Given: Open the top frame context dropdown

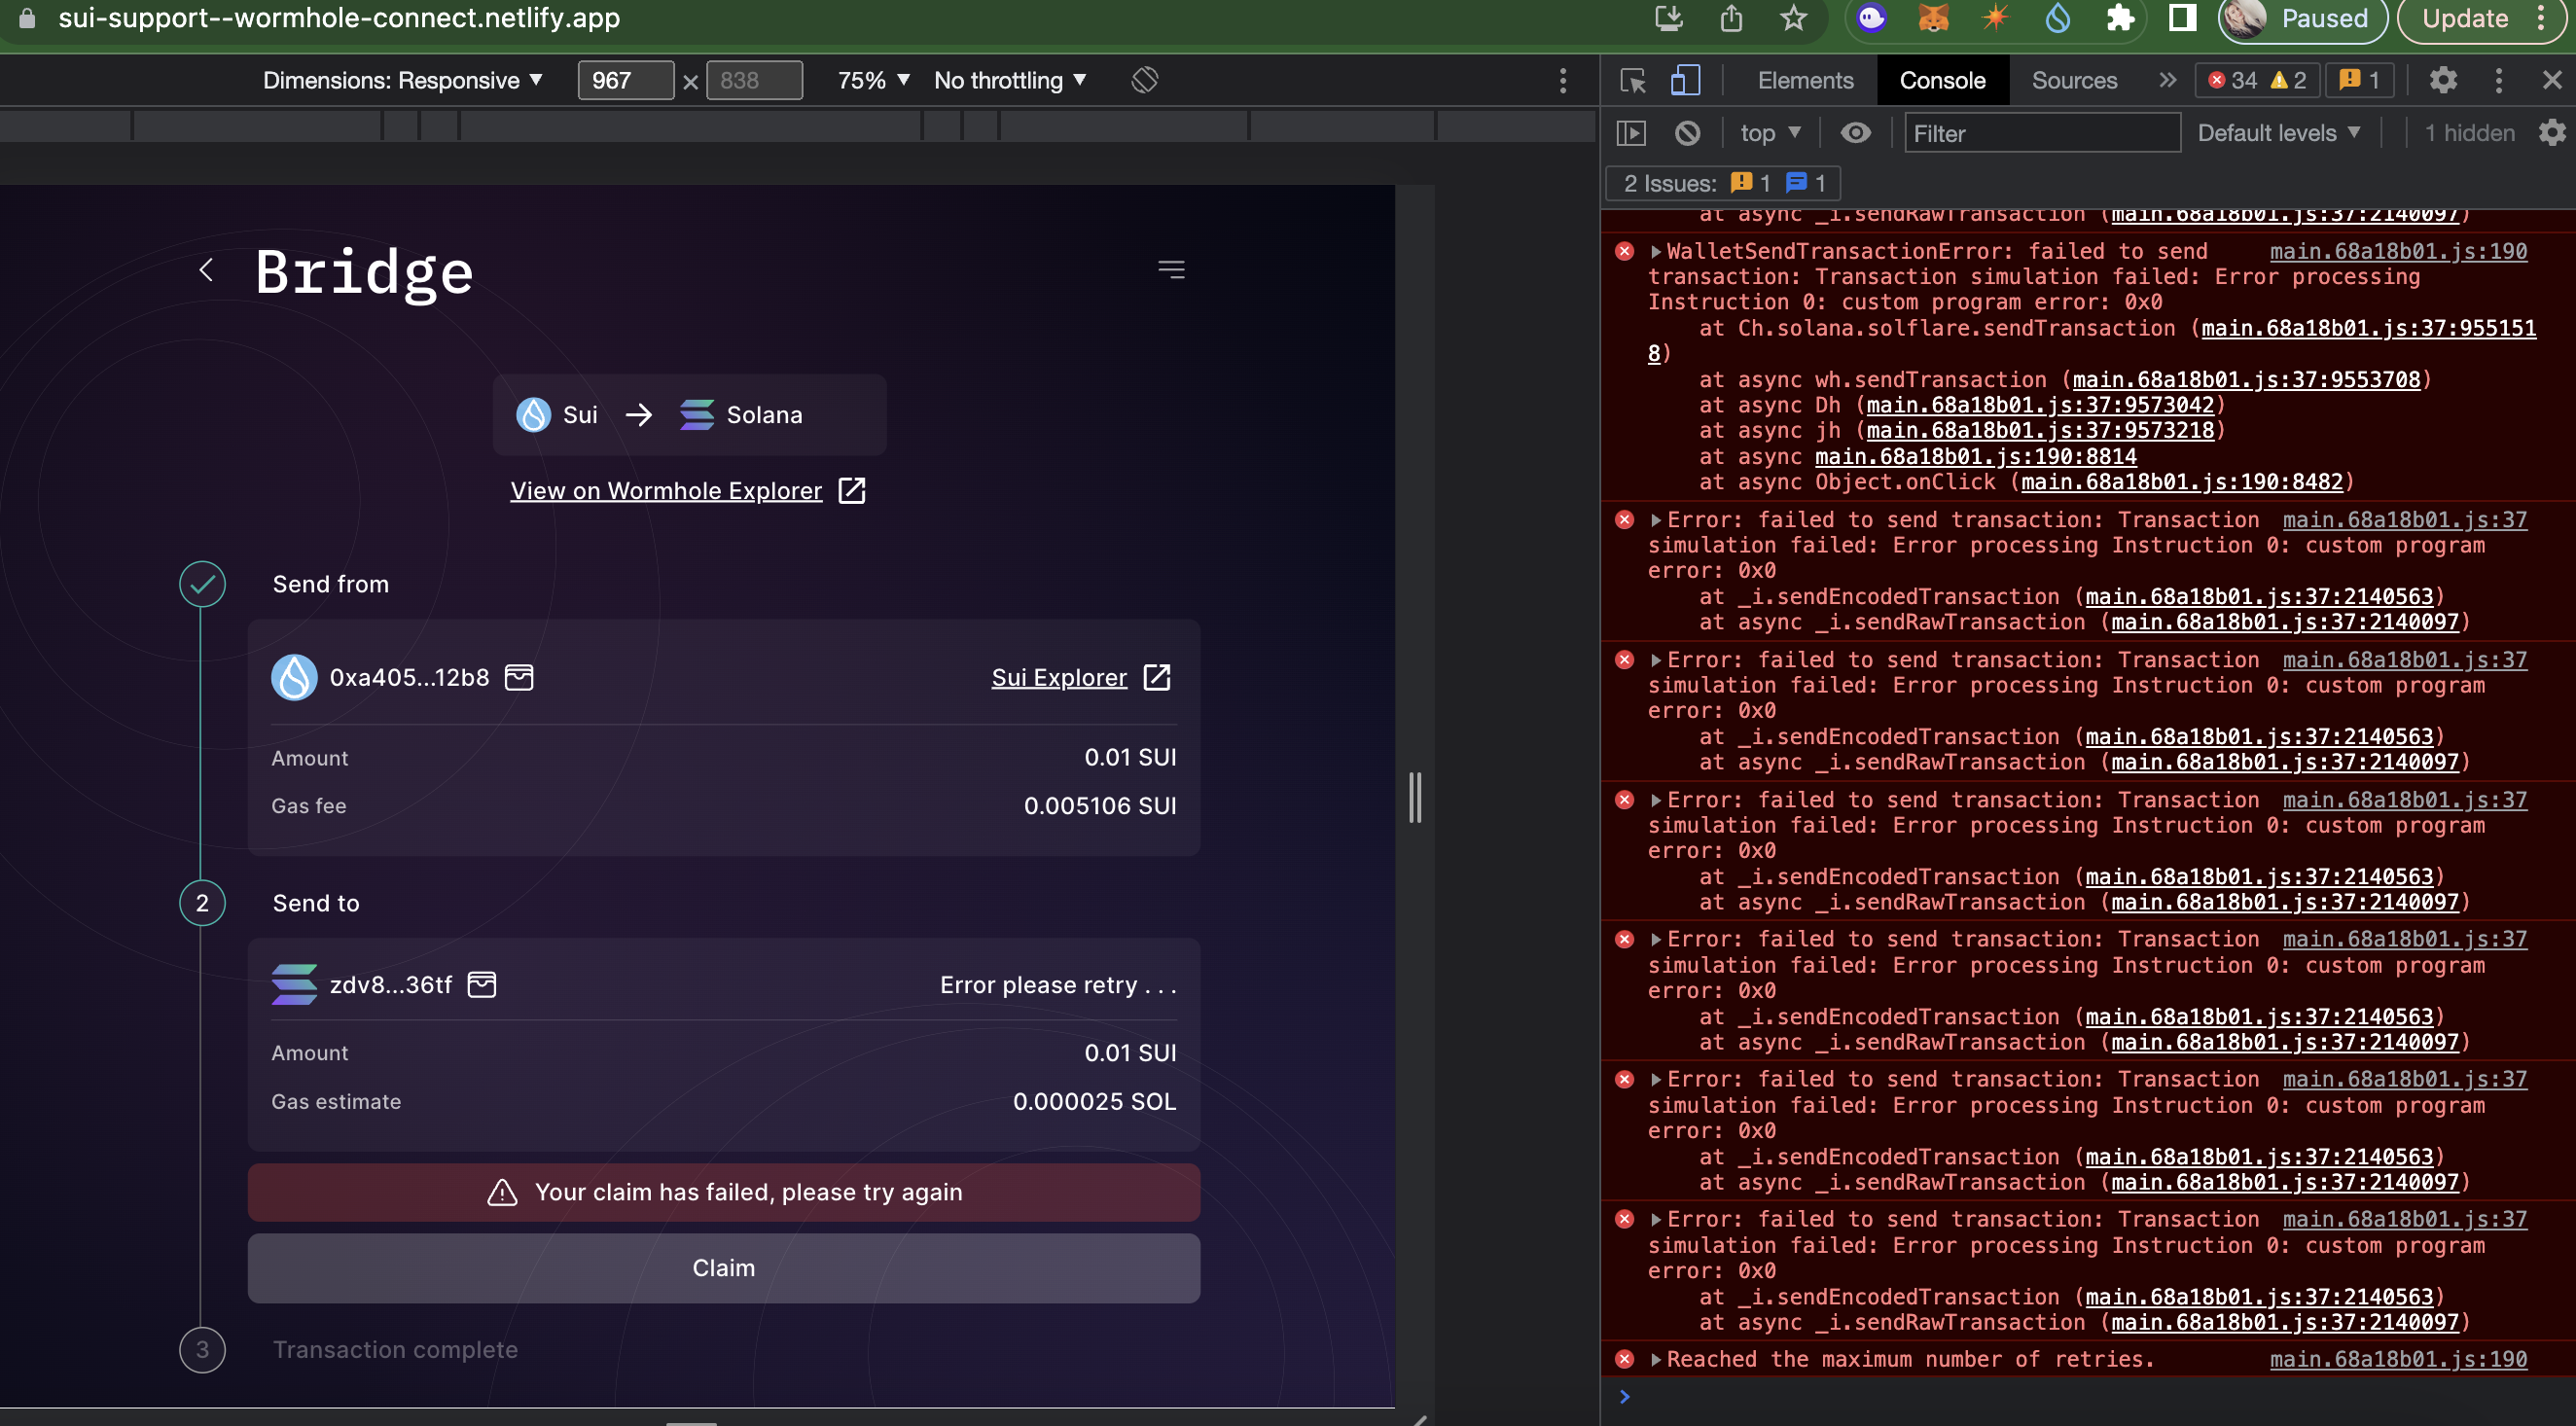Looking at the screenshot, I should [x=1769, y=132].
